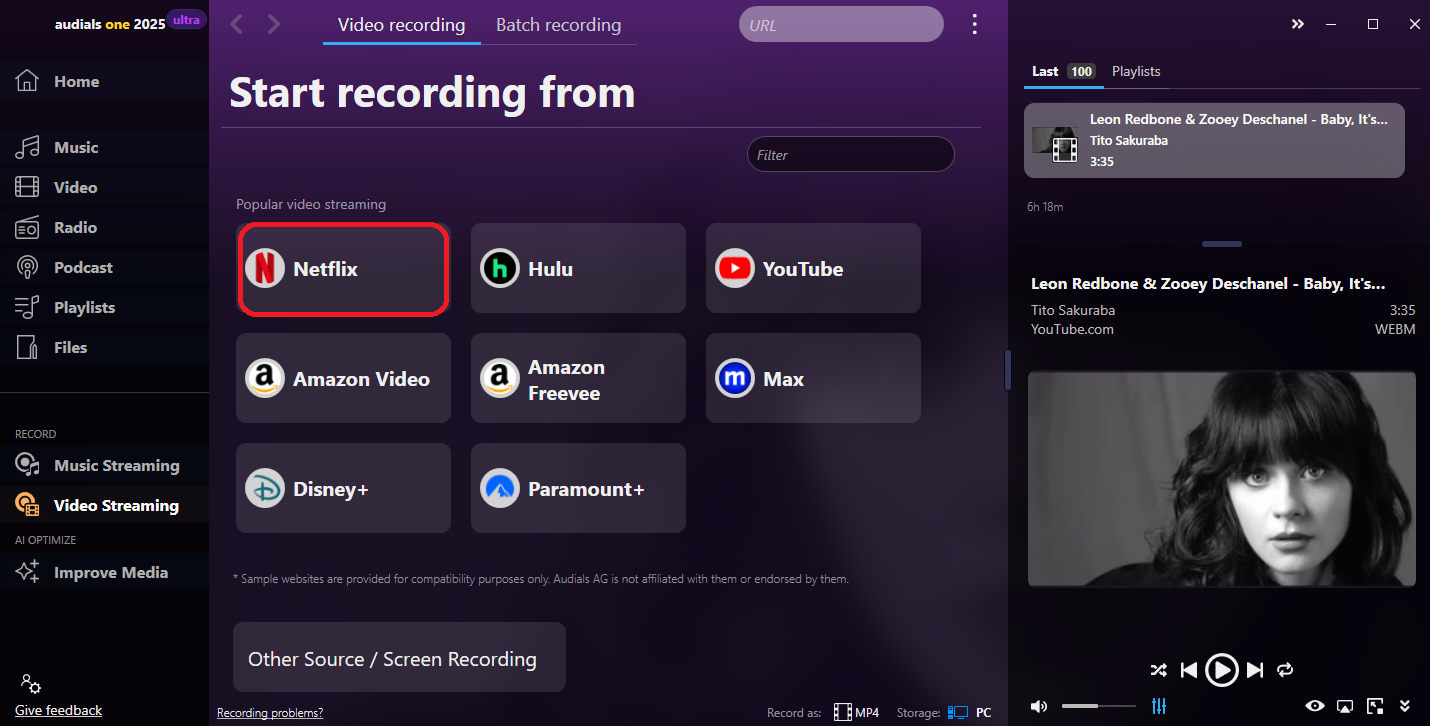Click the audials one 2025 logo
Image resolution: width=1430 pixels, height=726 pixels.
[x=110, y=24]
